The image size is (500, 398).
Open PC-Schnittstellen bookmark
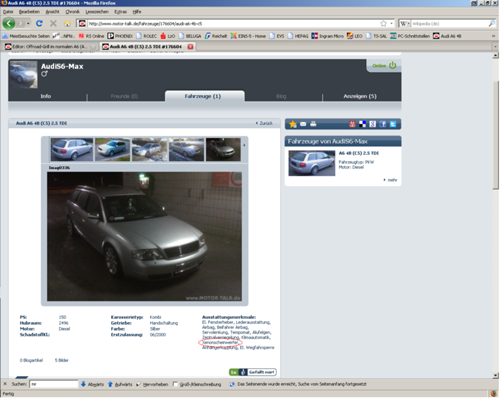tap(410, 36)
